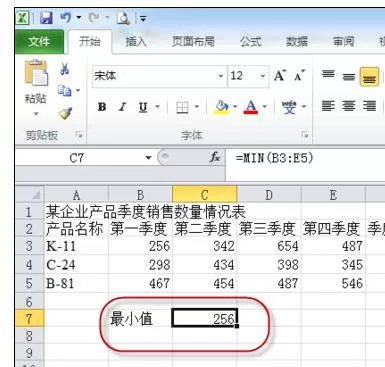Open the 字体 dialog launcher

click(x=304, y=134)
